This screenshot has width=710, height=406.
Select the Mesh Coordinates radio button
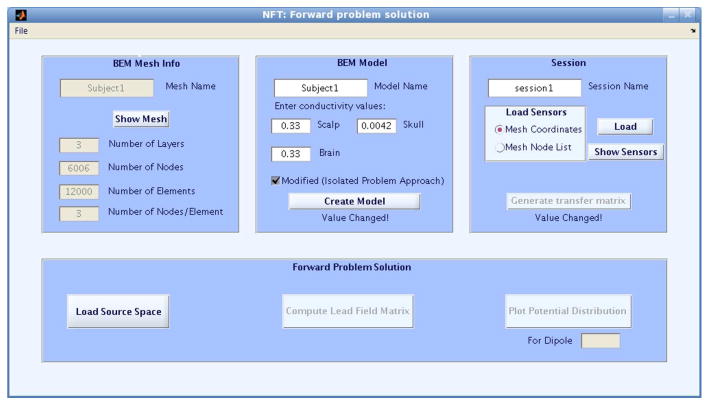pyautogui.click(x=499, y=129)
